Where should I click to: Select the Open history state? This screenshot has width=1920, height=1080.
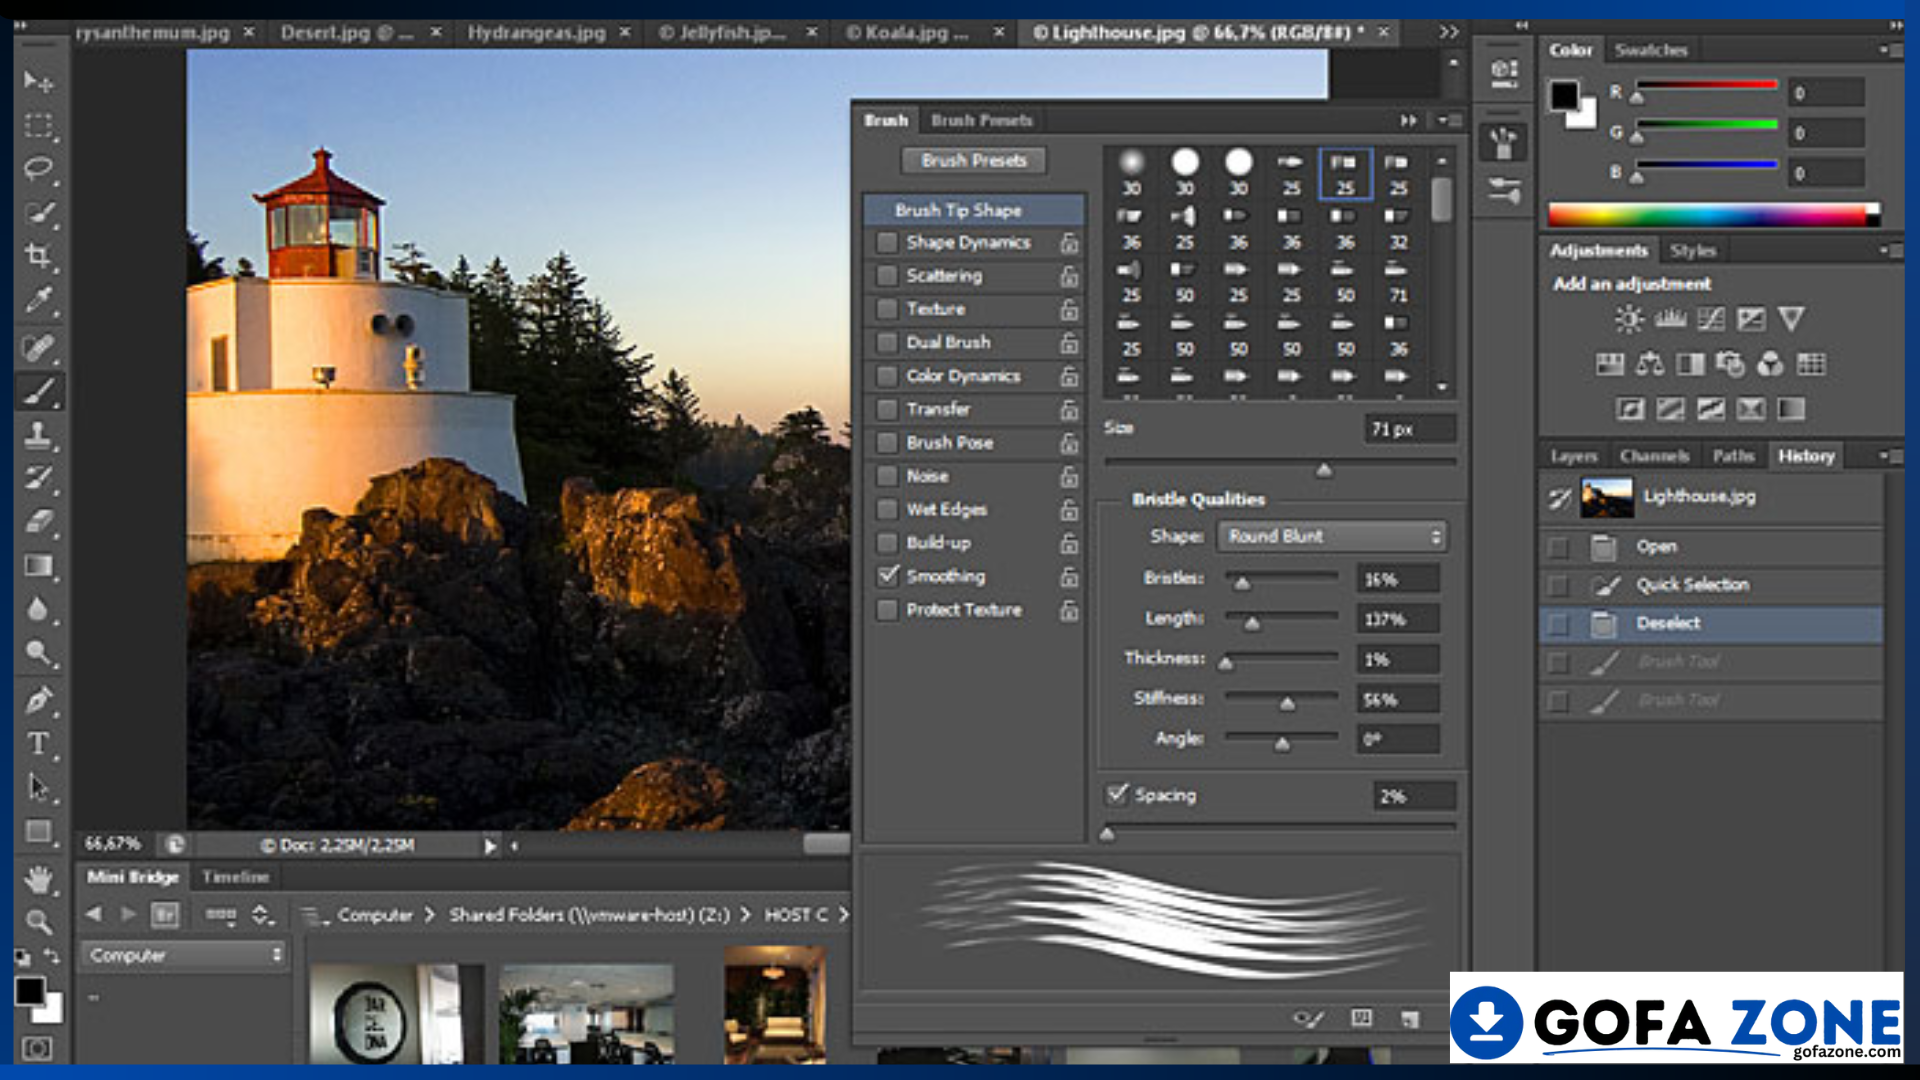tap(1711, 547)
